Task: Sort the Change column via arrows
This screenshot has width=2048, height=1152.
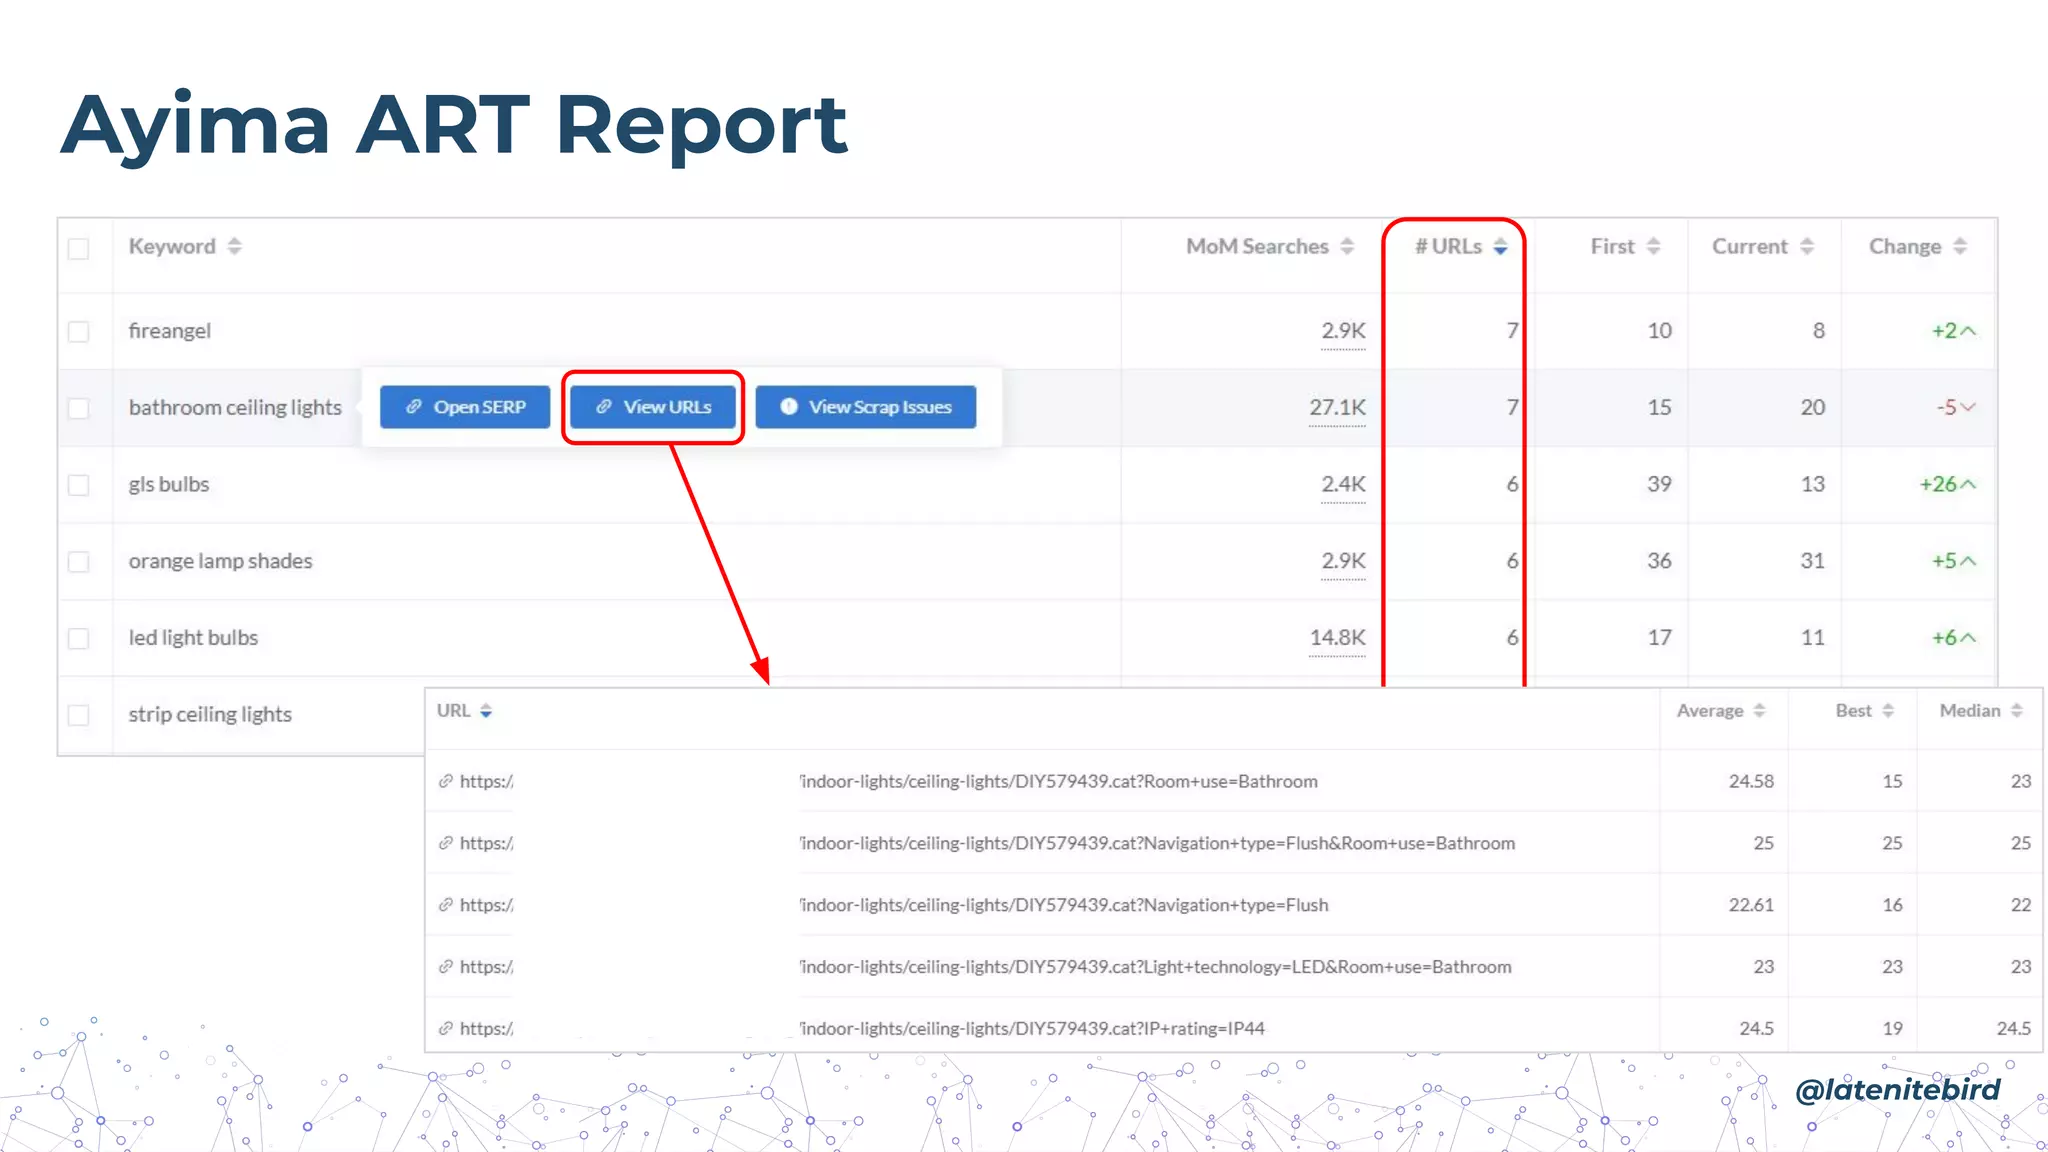Action: (1959, 246)
